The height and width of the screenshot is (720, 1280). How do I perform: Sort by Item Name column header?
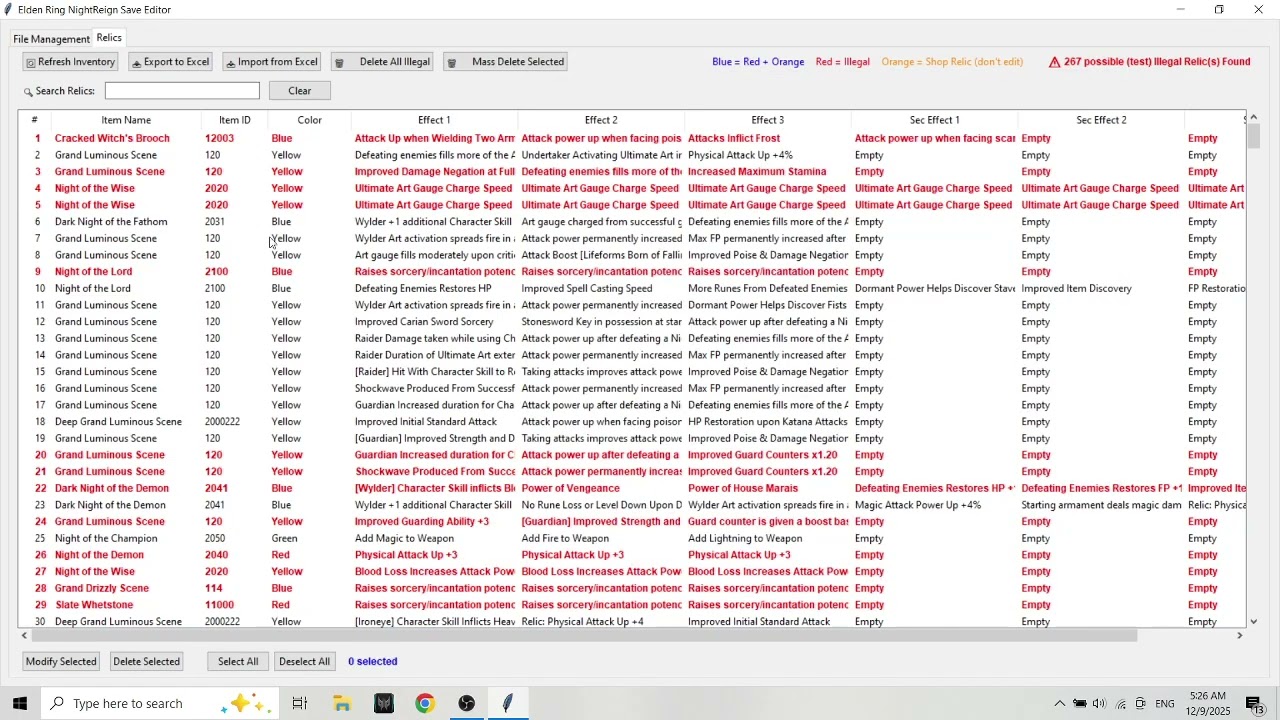tap(126, 120)
